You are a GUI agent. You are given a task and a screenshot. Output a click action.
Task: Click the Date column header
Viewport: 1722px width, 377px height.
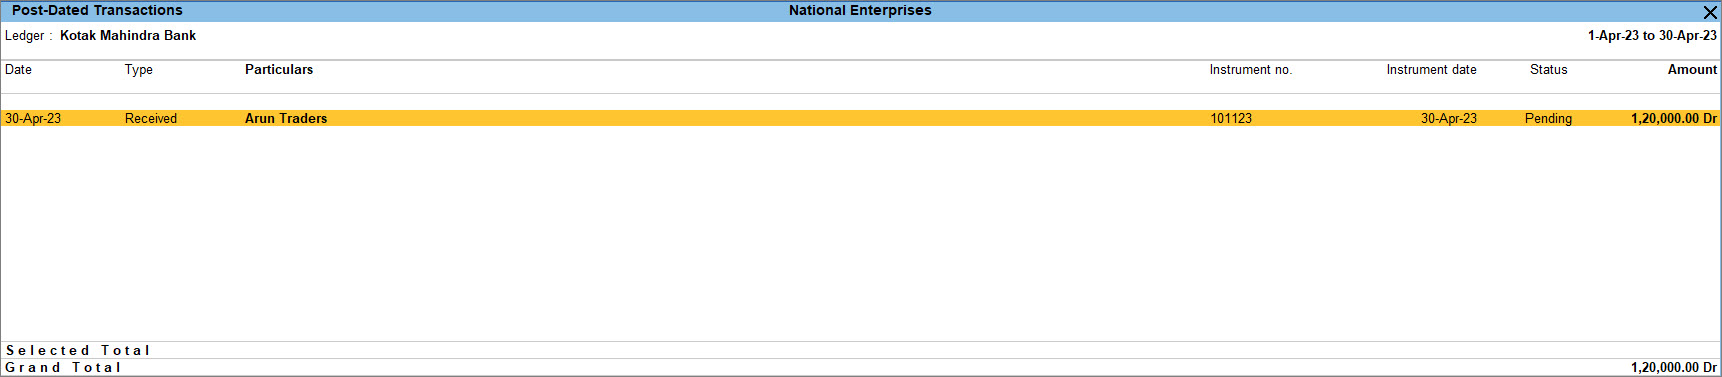pyautogui.click(x=18, y=70)
